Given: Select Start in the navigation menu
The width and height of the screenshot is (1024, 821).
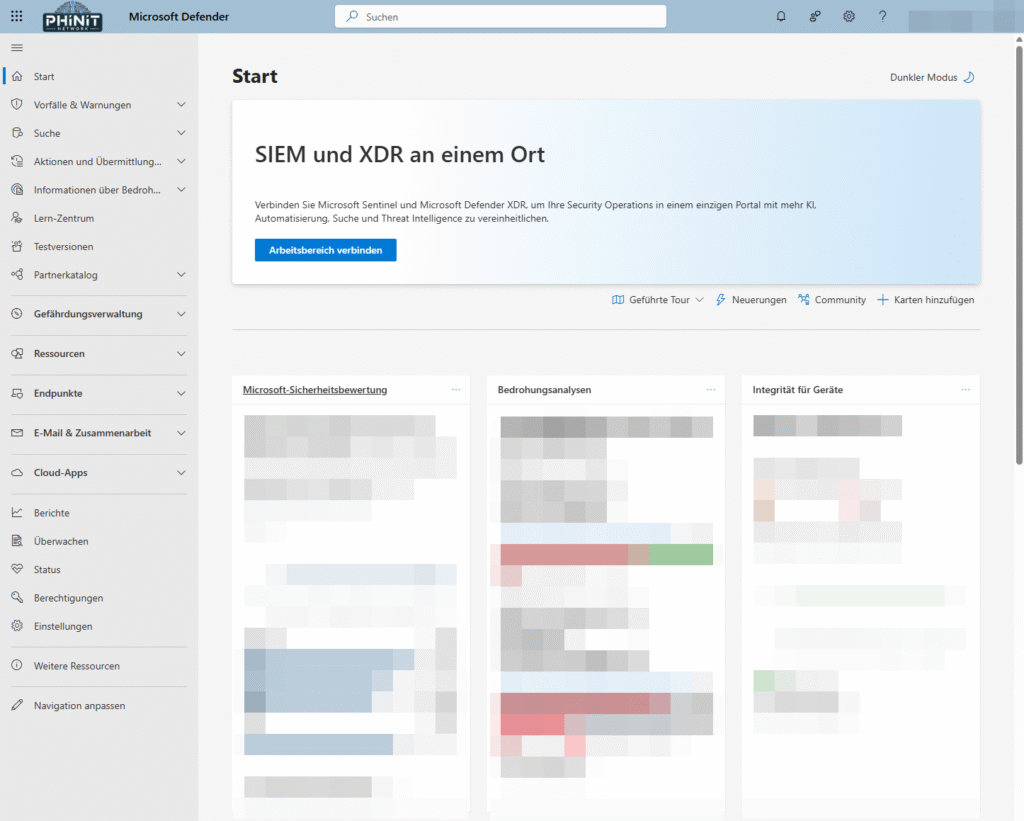Looking at the screenshot, I should coord(46,76).
